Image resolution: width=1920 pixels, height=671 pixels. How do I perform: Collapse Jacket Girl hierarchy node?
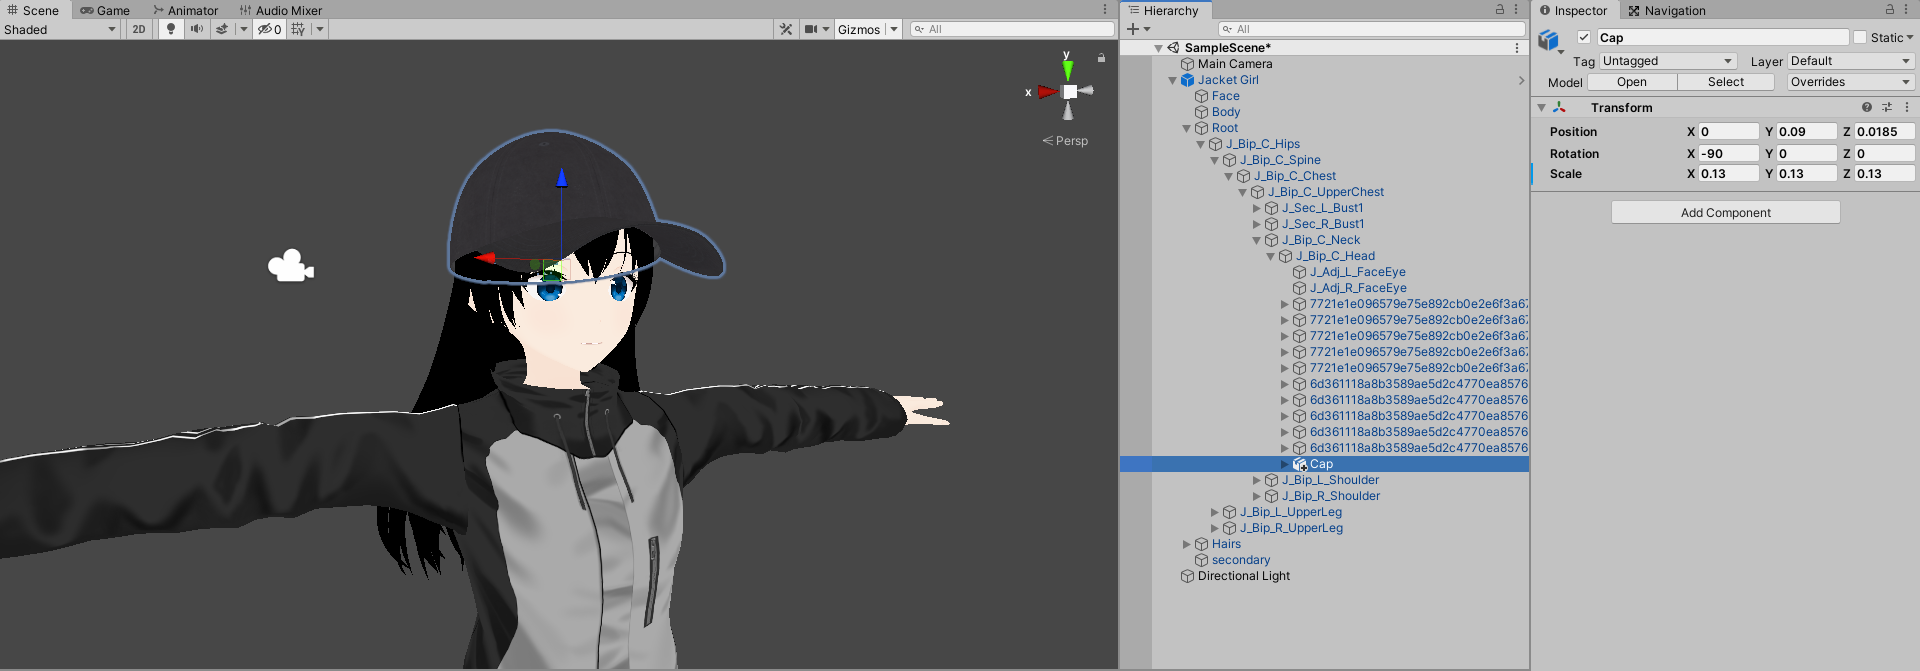tap(1173, 80)
